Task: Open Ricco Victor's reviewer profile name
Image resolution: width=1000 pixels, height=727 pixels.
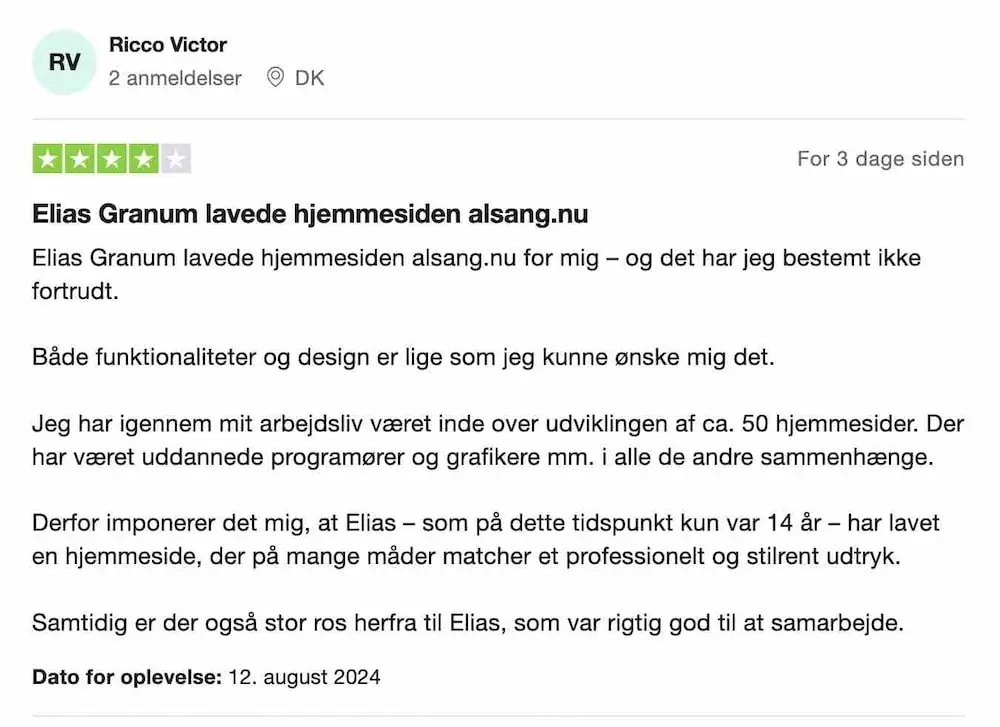Action: [167, 45]
